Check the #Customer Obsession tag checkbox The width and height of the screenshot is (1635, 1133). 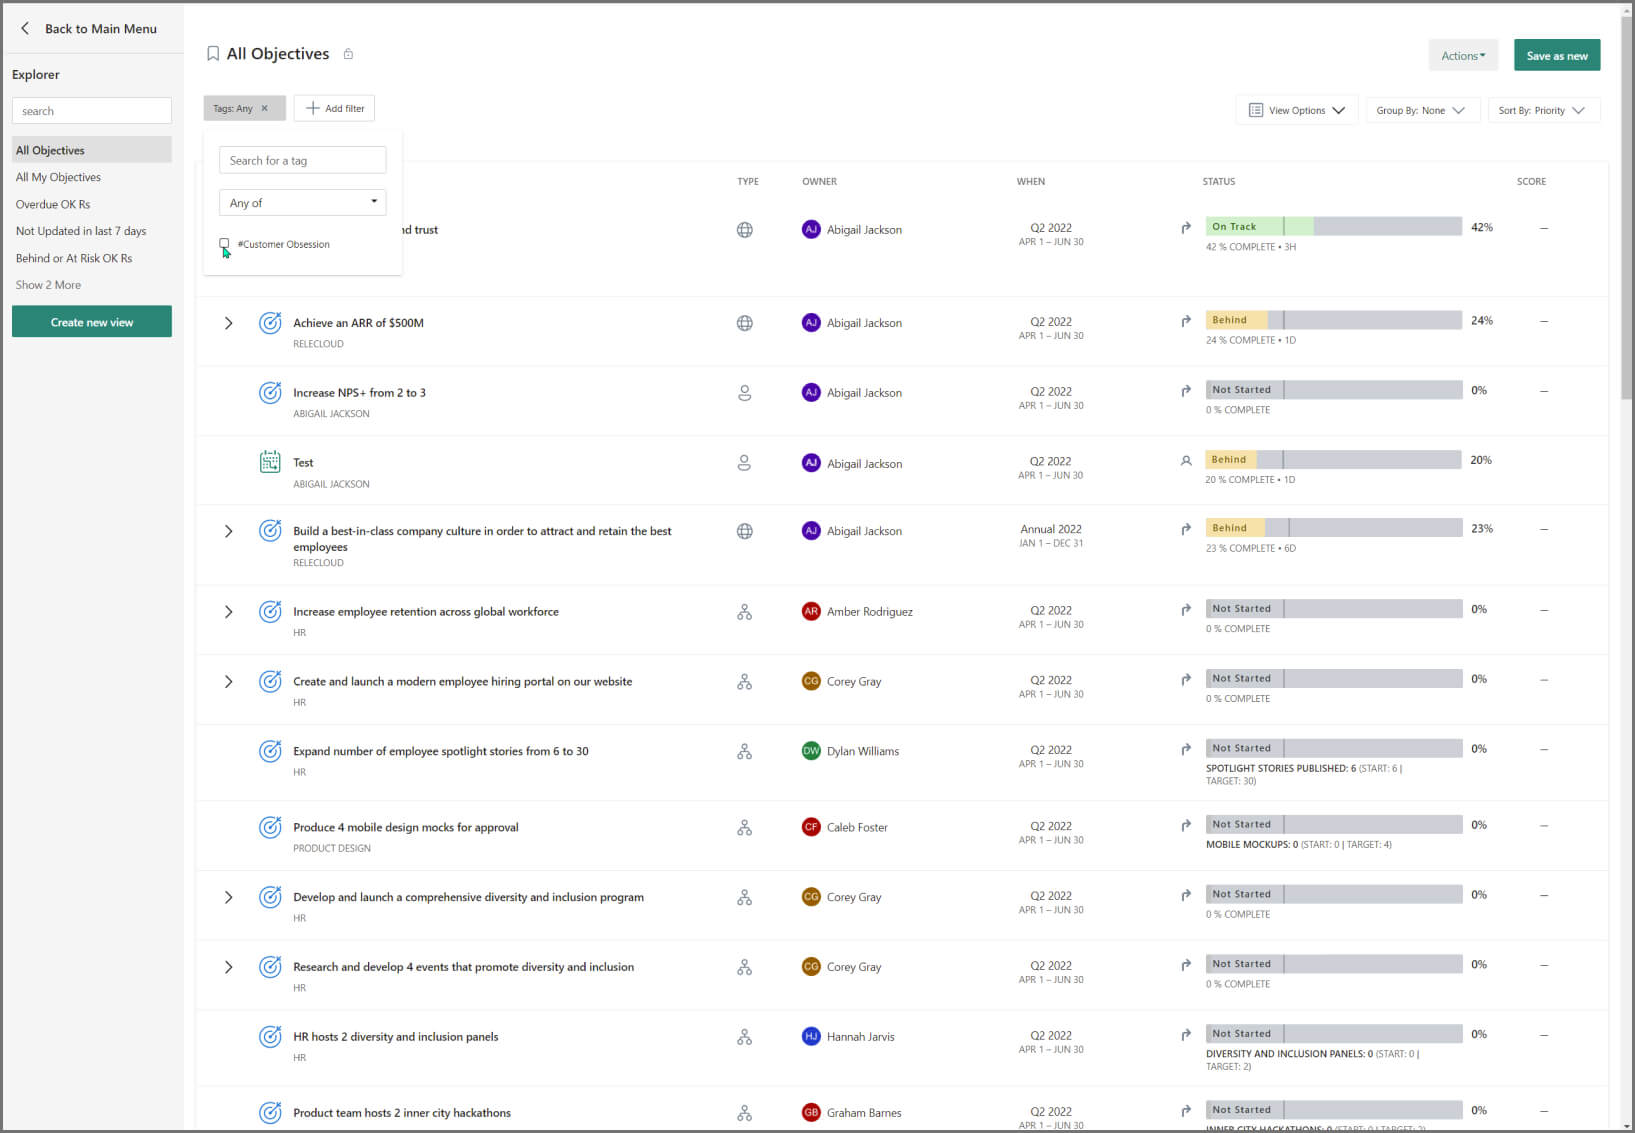pos(224,243)
